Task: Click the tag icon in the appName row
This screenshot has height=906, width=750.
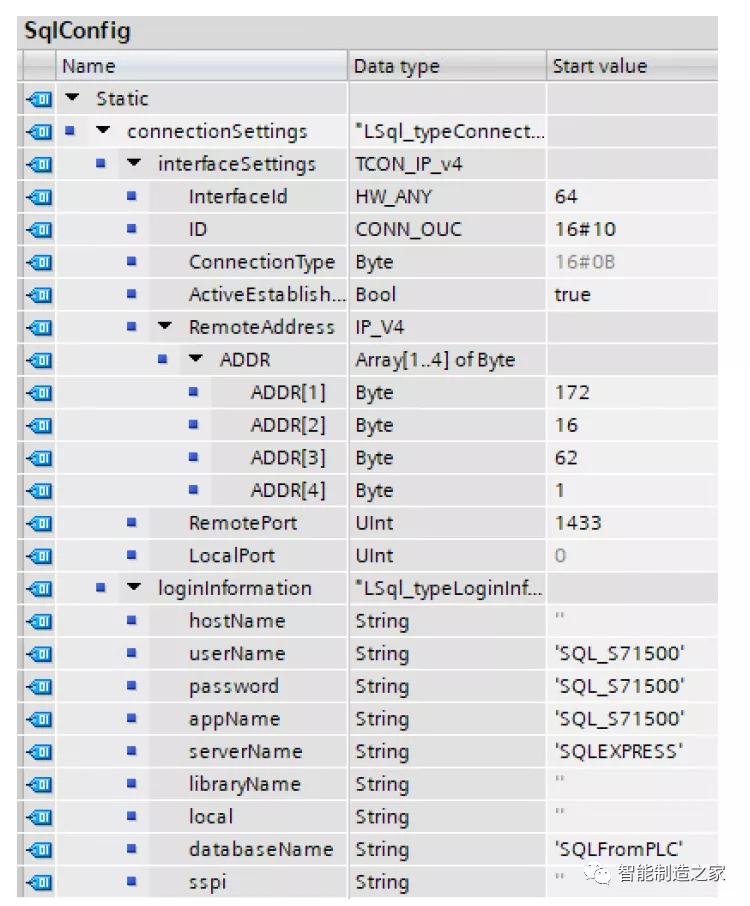Action: (x=39, y=719)
